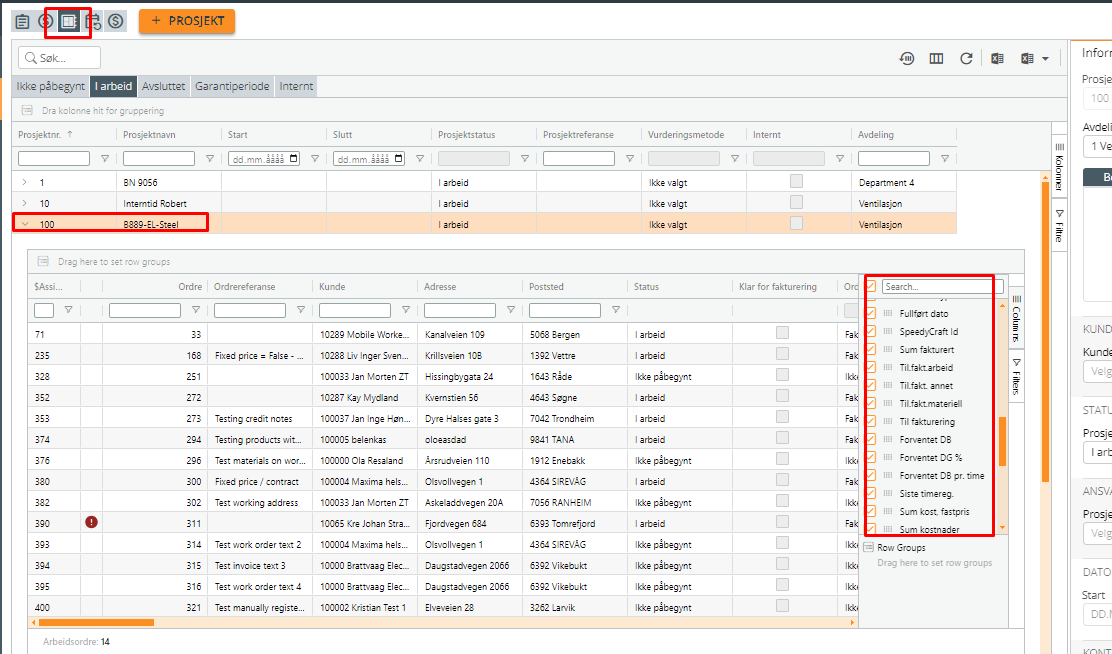Viewport: 1112px width, 654px height.
Task: Open filter for Avdeling column
Action: (x=945, y=159)
